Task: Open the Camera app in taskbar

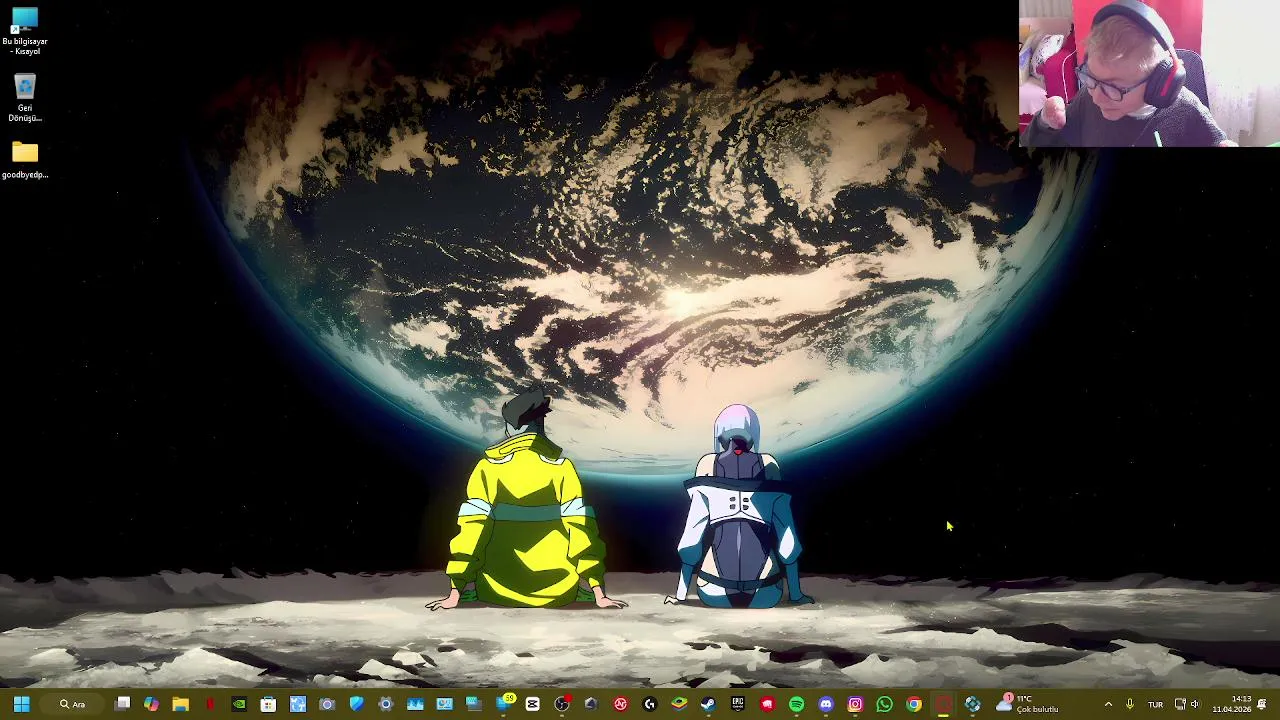Action: click(x=327, y=704)
